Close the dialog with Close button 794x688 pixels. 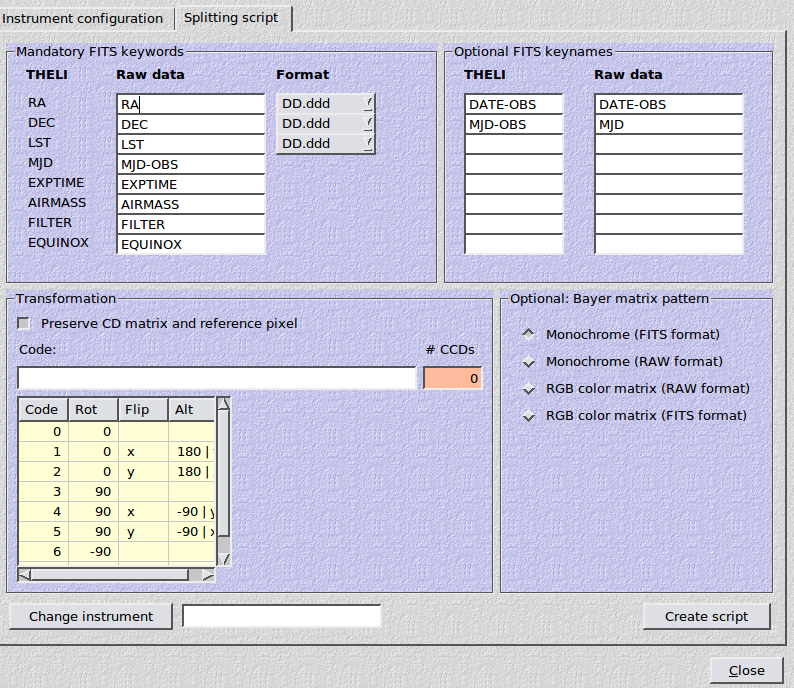tap(746, 670)
